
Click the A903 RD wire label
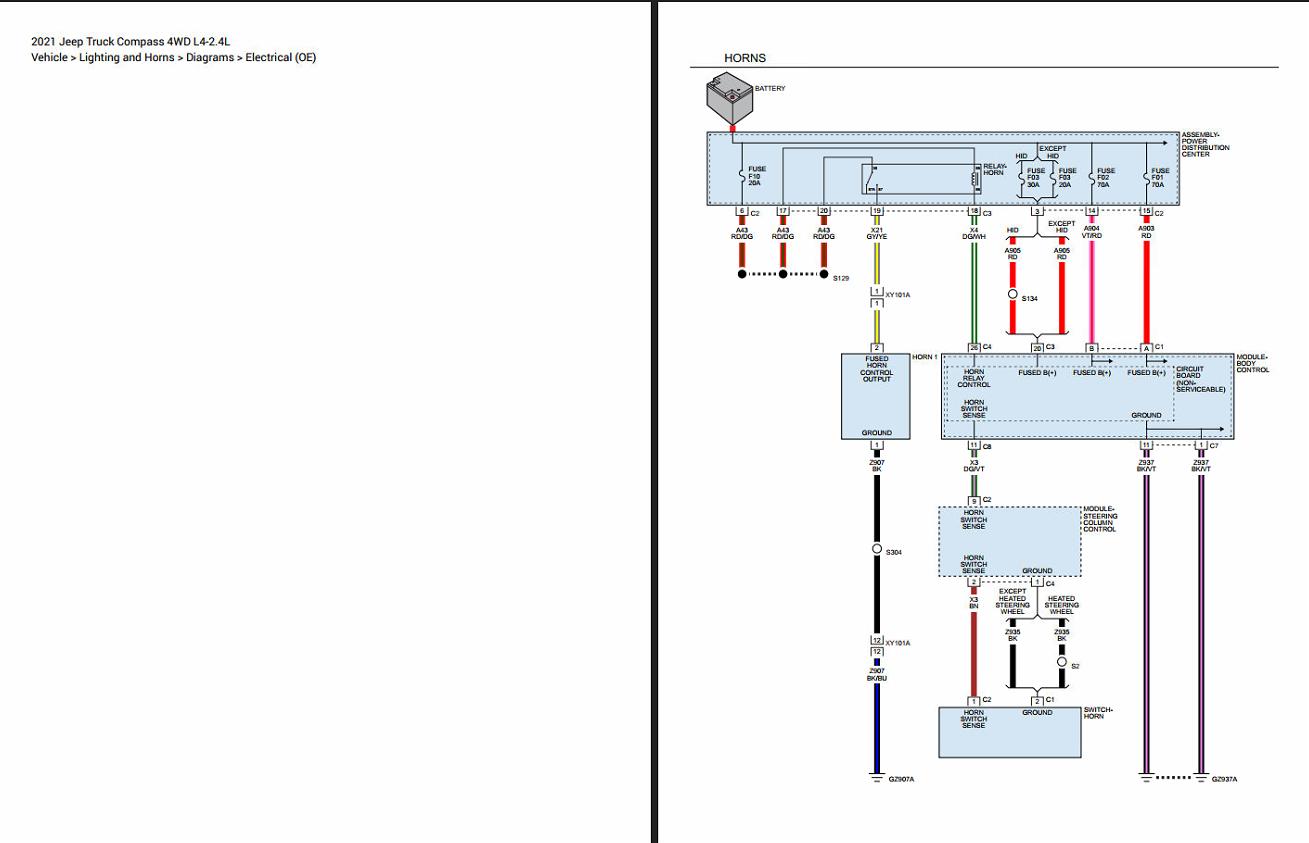tap(1146, 231)
